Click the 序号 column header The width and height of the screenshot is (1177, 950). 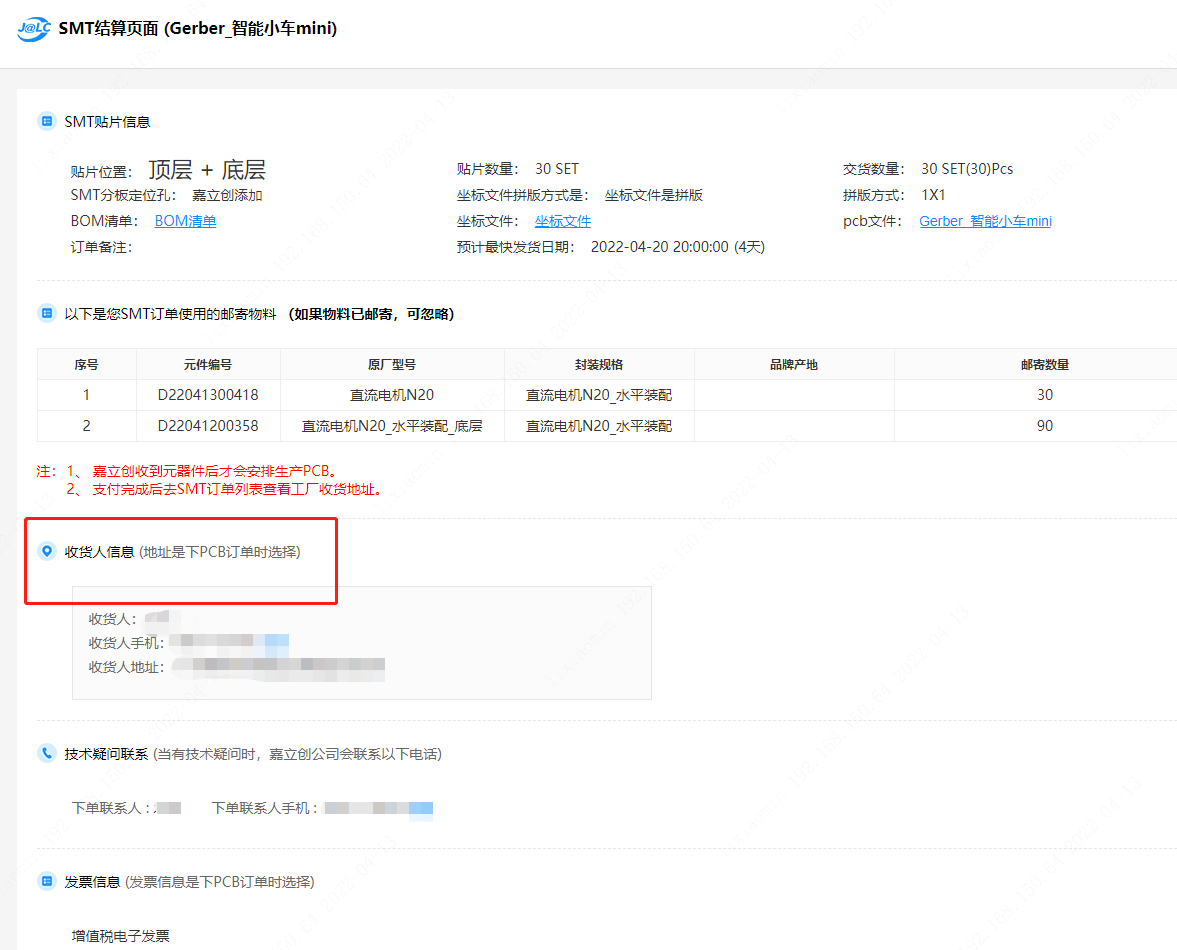(86, 364)
